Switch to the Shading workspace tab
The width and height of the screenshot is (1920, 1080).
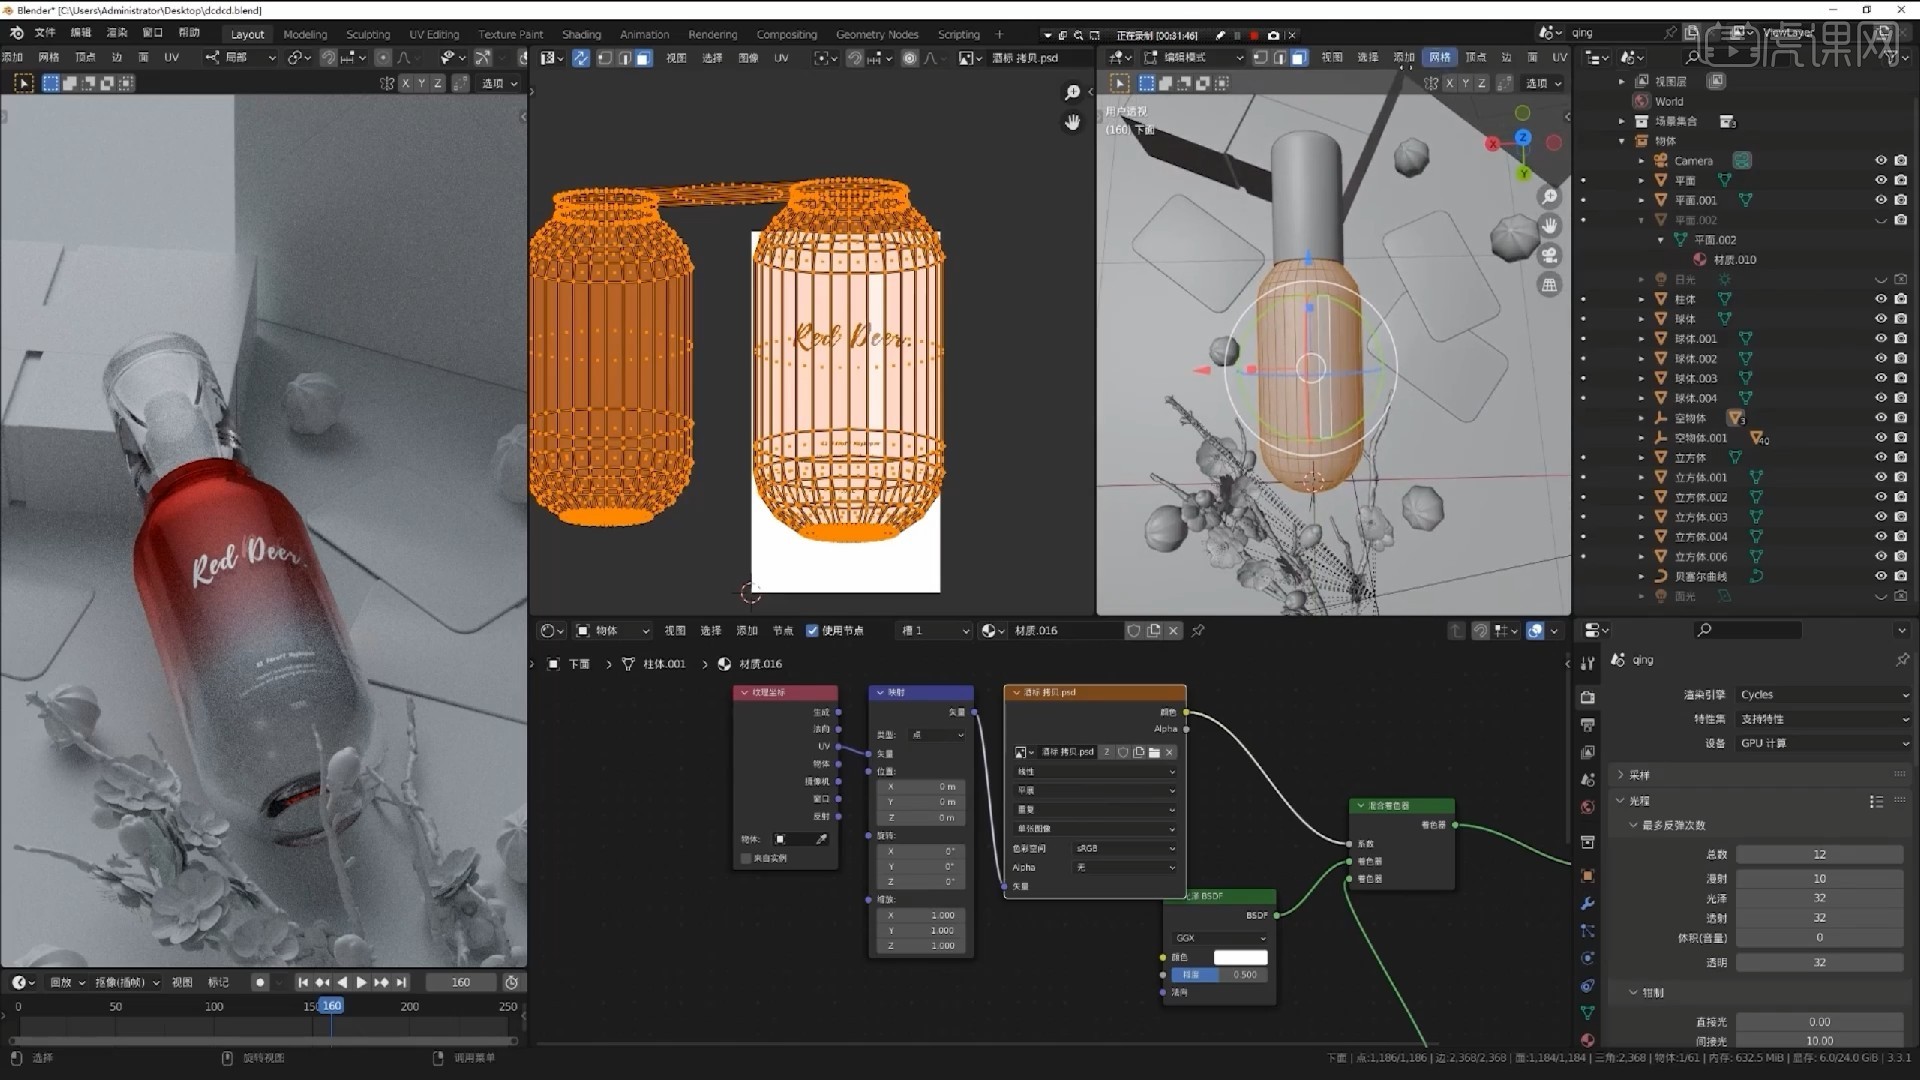pos(581,34)
